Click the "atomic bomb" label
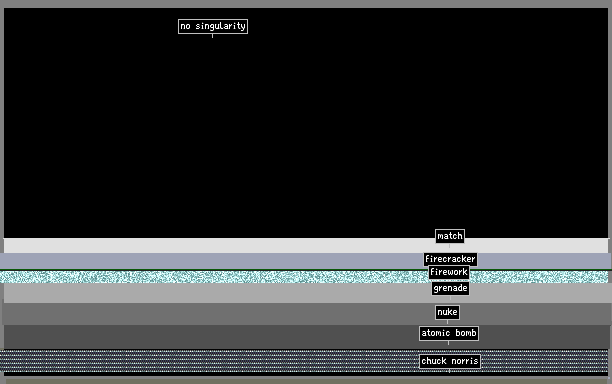 (449, 333)
